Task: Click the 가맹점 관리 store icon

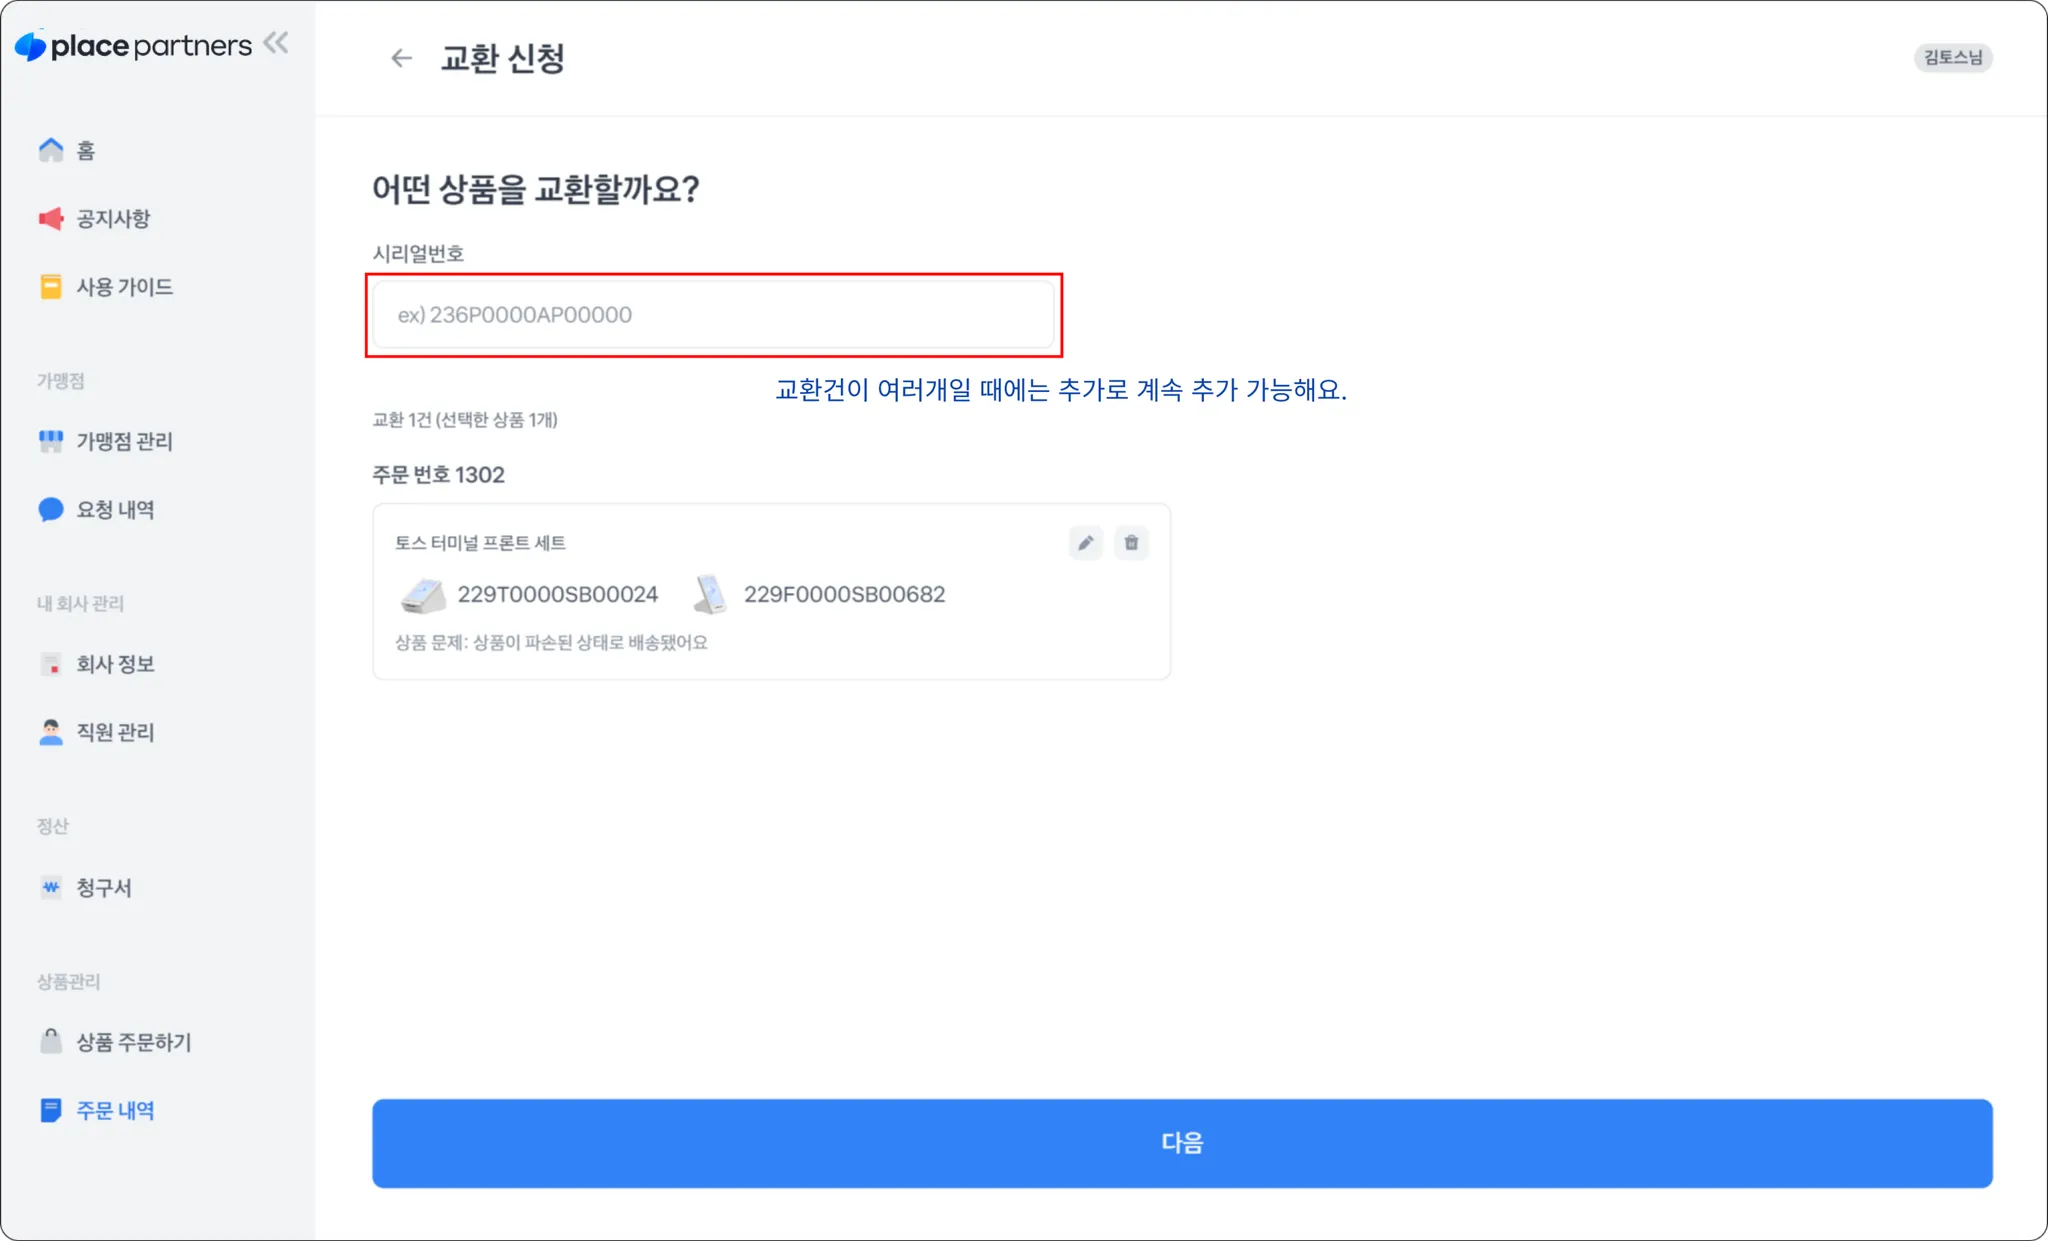Action: pos(51,441)
